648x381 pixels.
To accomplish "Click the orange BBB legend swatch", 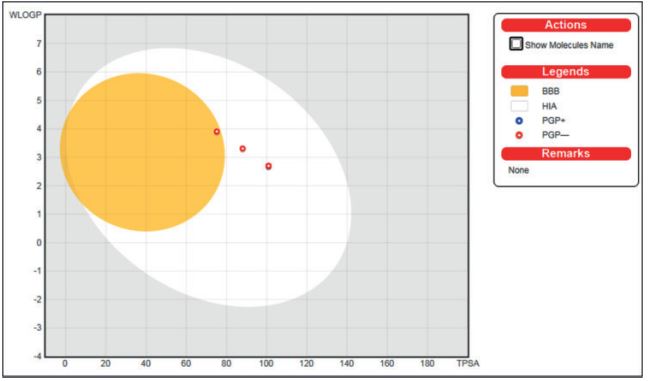I will pyautogui.click(x=519, y=91).
